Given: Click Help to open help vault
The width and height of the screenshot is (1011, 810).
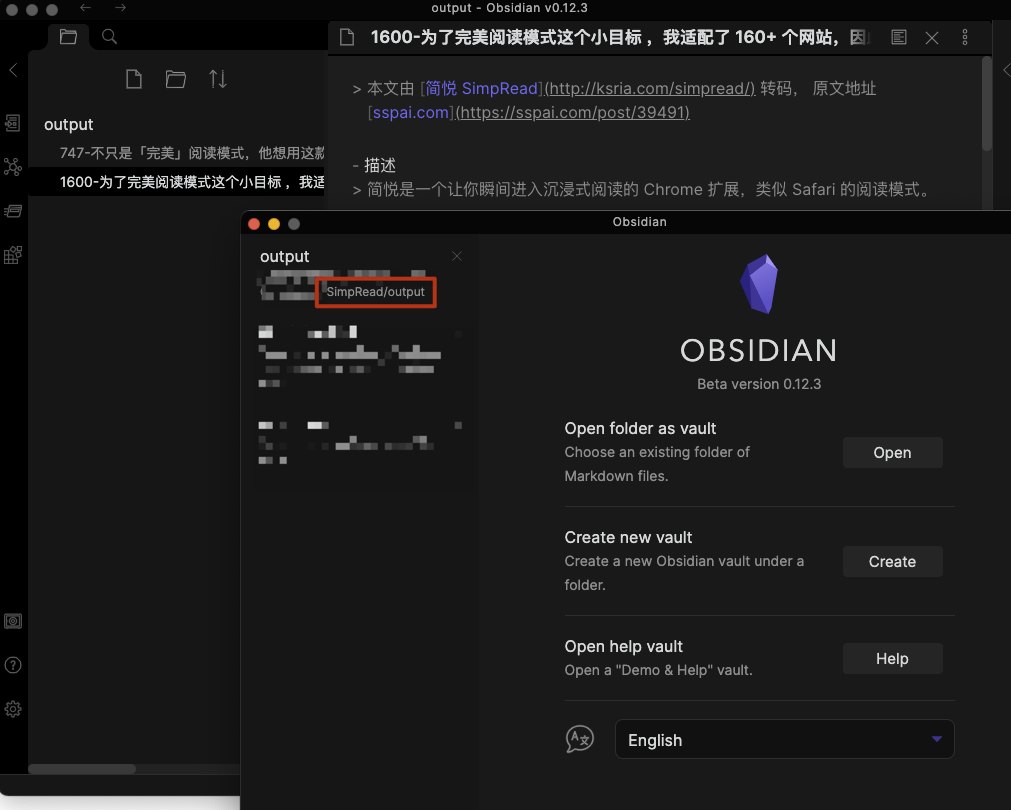Looking at the screenshot, I should (892, 658).
